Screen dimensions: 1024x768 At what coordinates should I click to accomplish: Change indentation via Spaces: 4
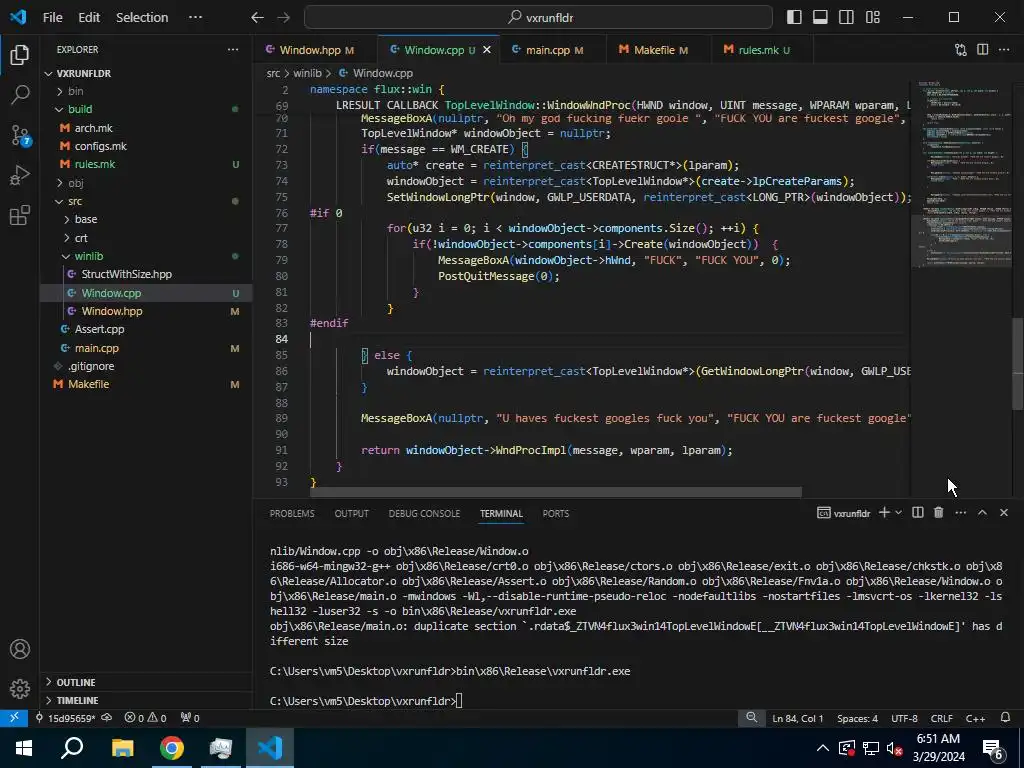(x=857, y=718)
